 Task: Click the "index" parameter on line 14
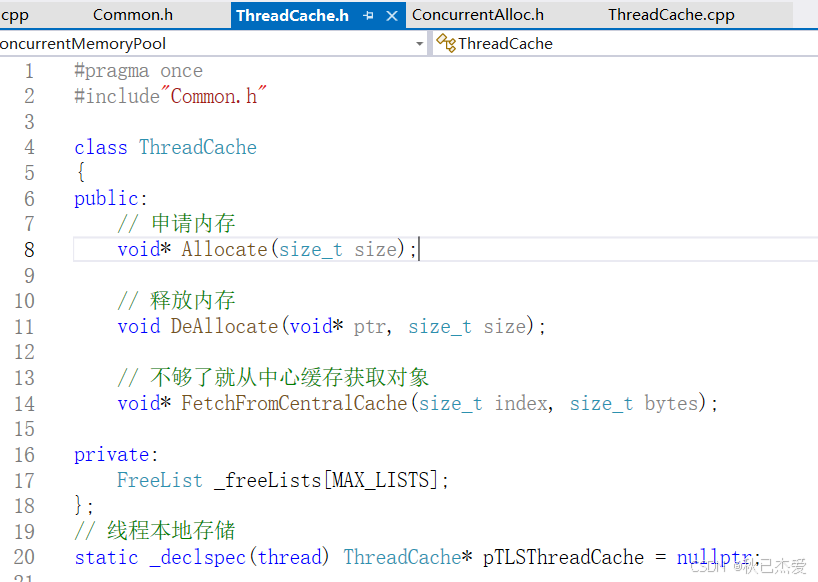(x=520, y=403)
